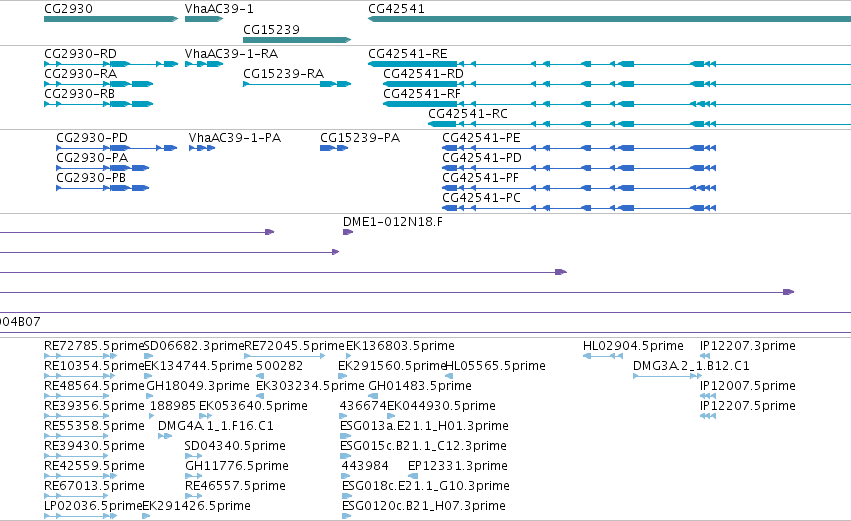The height and width of the screenshot is (521, 851).
Task: Click the CG42541-PF protein label
Action: [x=480, y=178]
